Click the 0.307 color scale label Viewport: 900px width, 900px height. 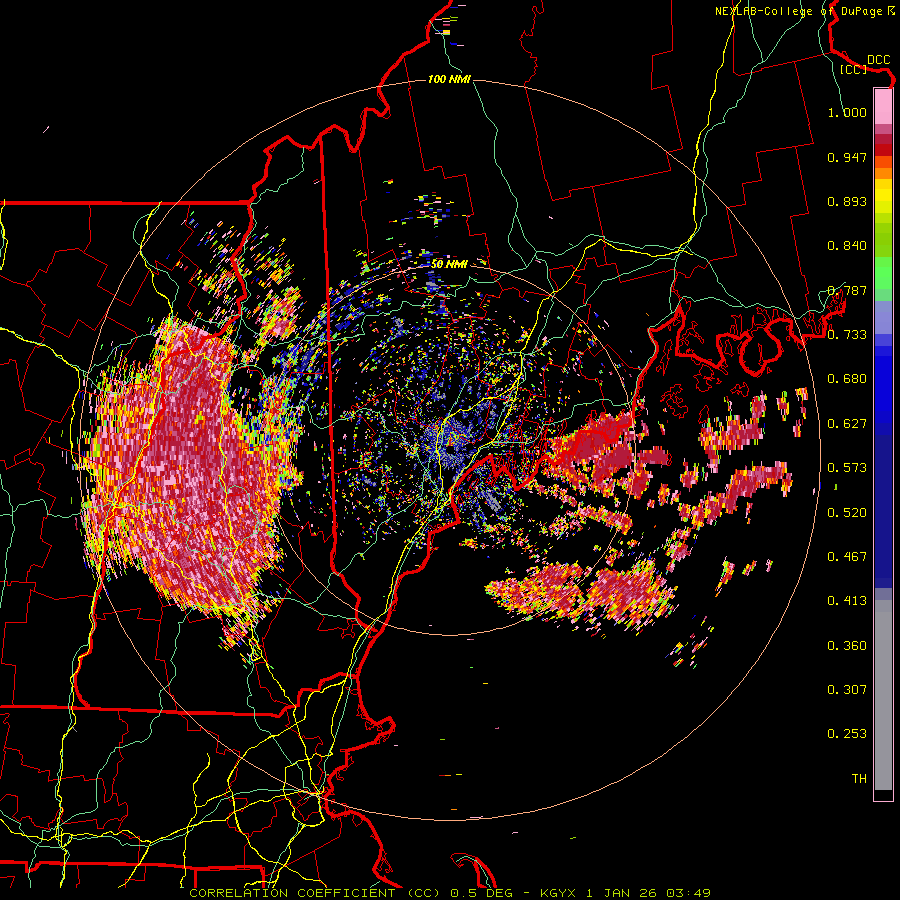[x=847, y=690]
